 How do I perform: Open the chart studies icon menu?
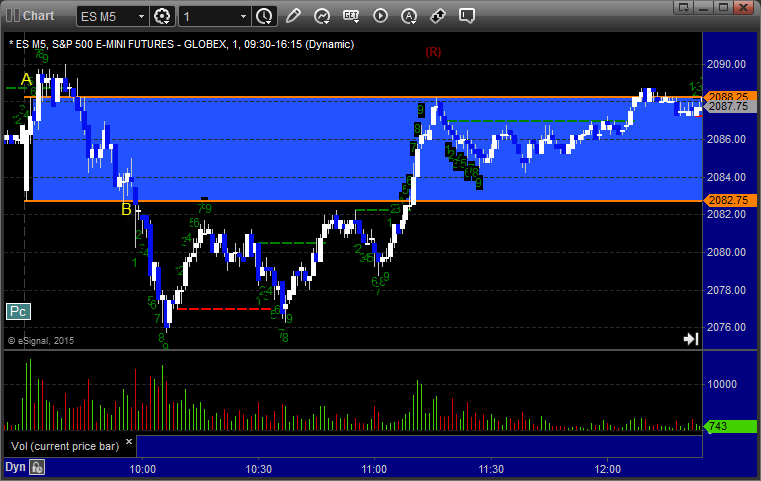322,16
